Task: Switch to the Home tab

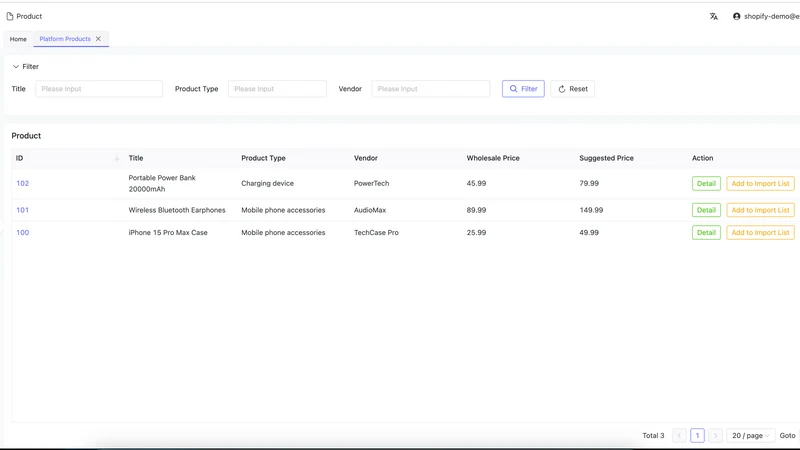Action: [x=18, y=39]
